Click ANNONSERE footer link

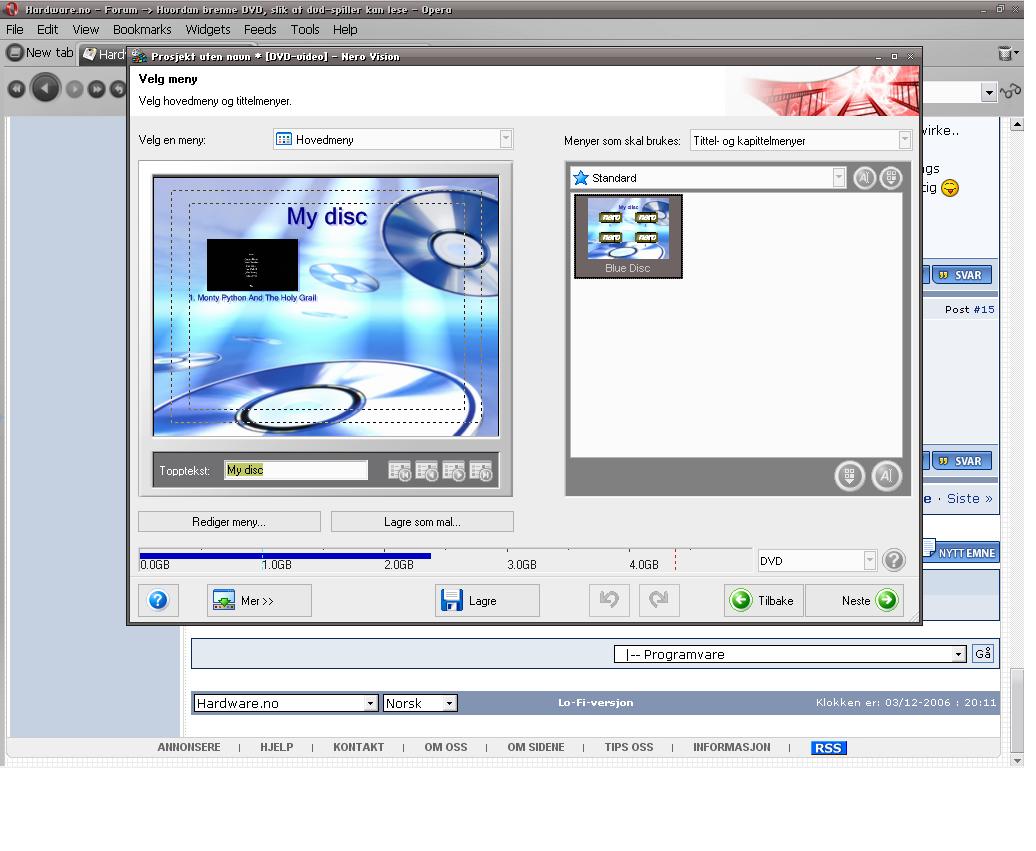[x=189, y=747]
